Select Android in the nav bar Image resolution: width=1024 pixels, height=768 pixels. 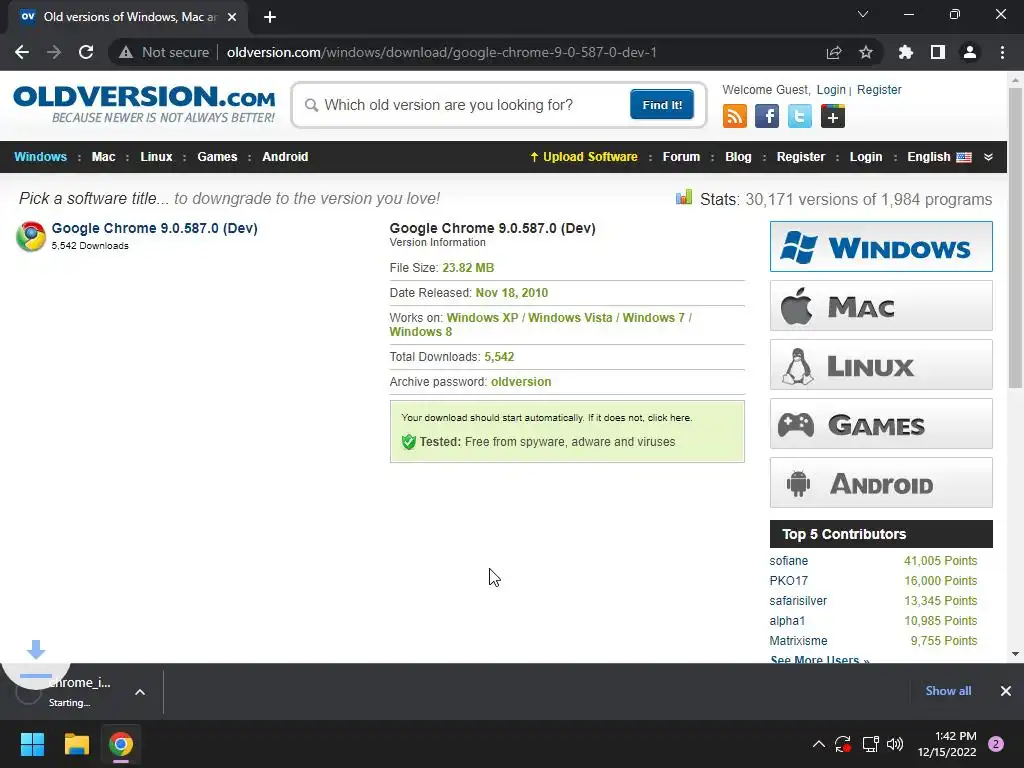pyautogui.click(x=285, y=157)
